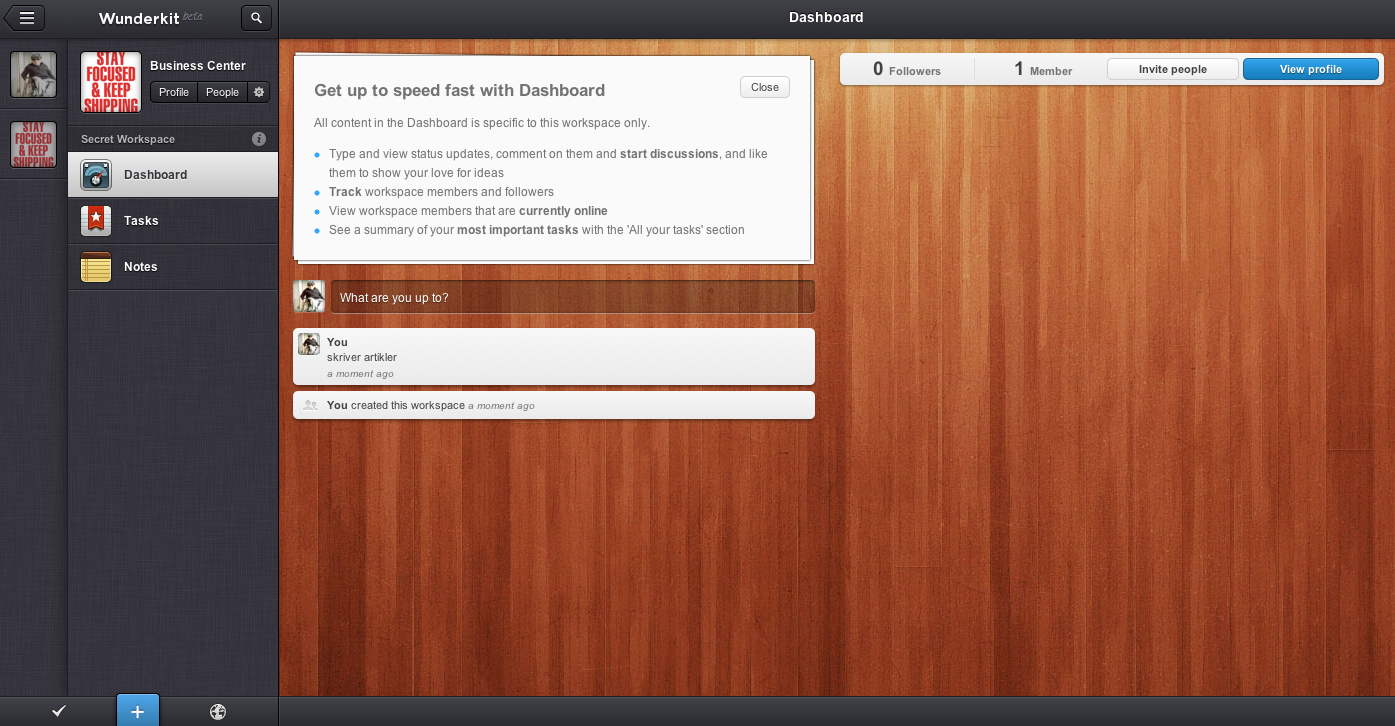1395x726 pixels.
Task: Select the Stay Focused workspace thumbnail in left strip
Action: click(34, 145)
